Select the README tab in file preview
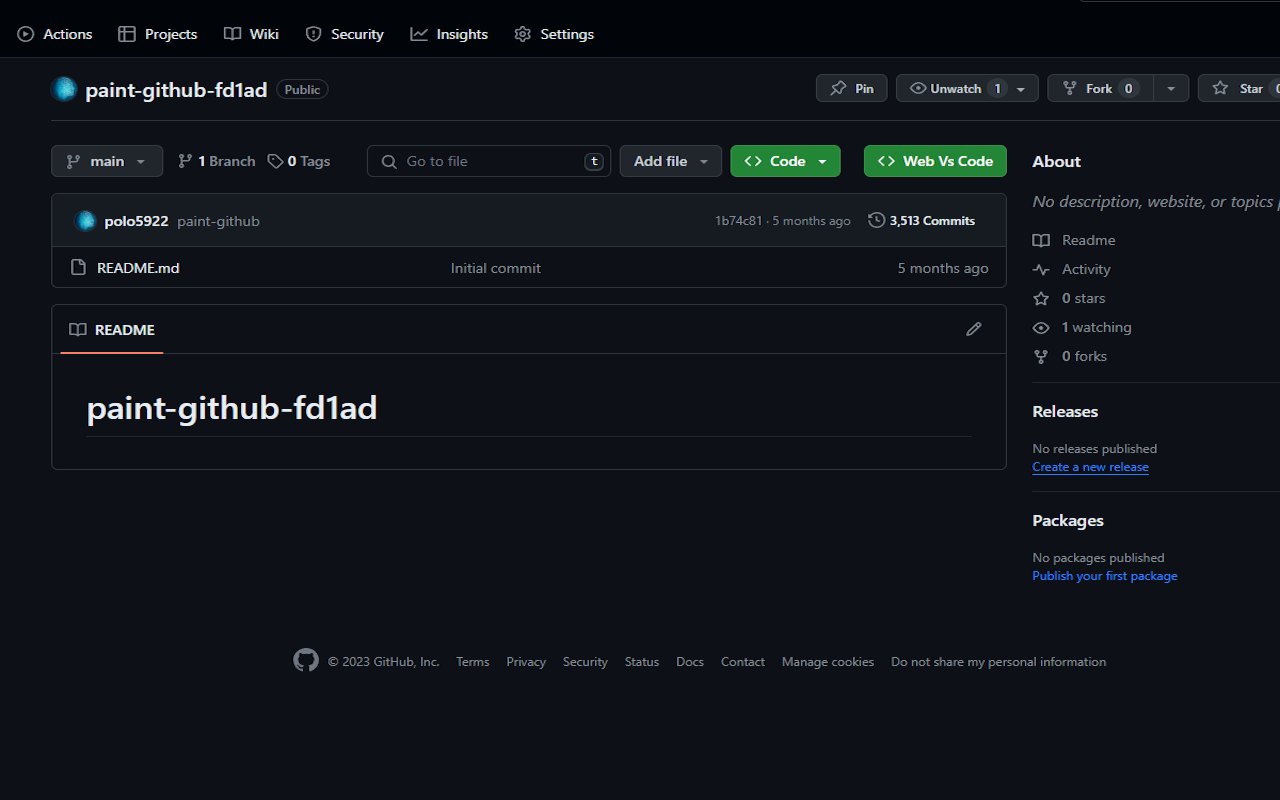The width and height of the screenshot is (1280, 800). pyautogui.click(x=112, y=329)
